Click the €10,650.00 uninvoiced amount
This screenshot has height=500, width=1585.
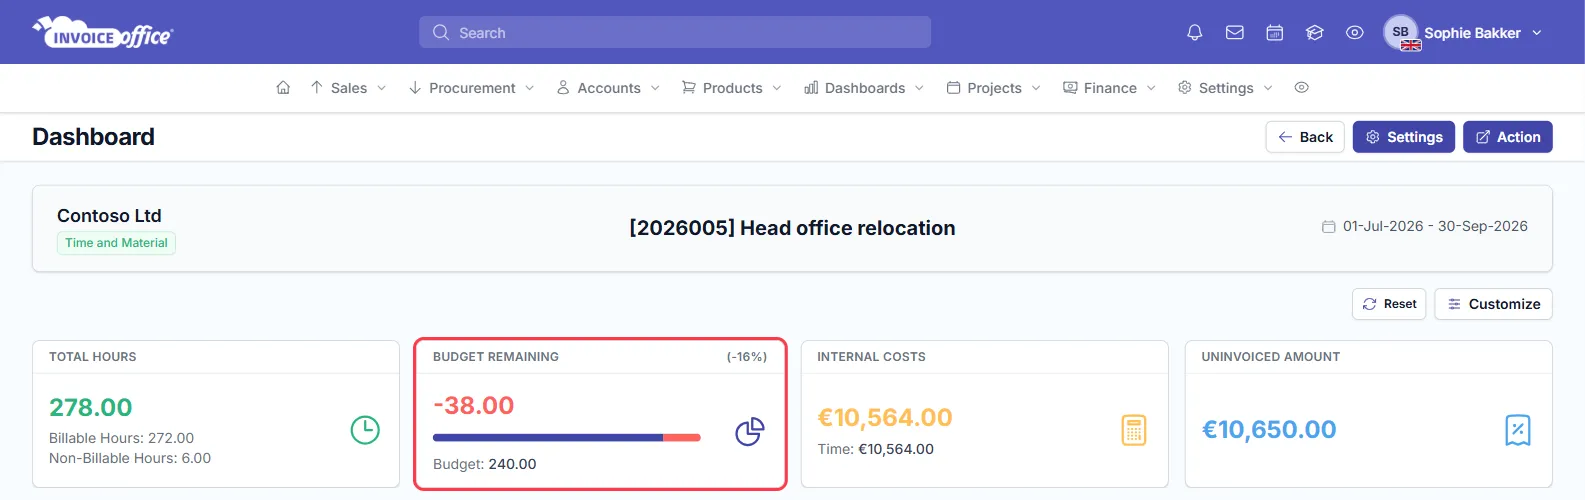(1269, 430)
